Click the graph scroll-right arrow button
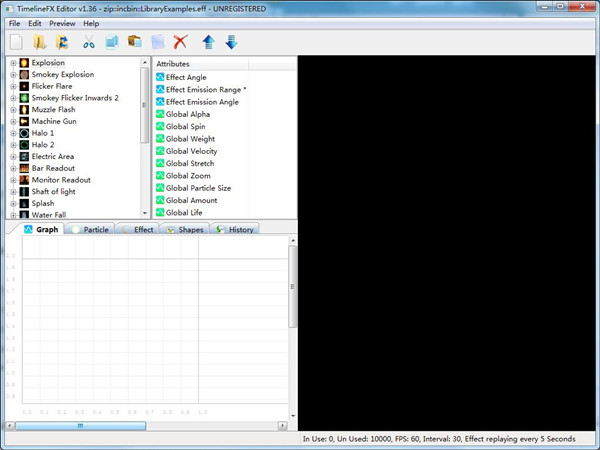The height and width of the screenshot is (450, 600). point(283,426)
